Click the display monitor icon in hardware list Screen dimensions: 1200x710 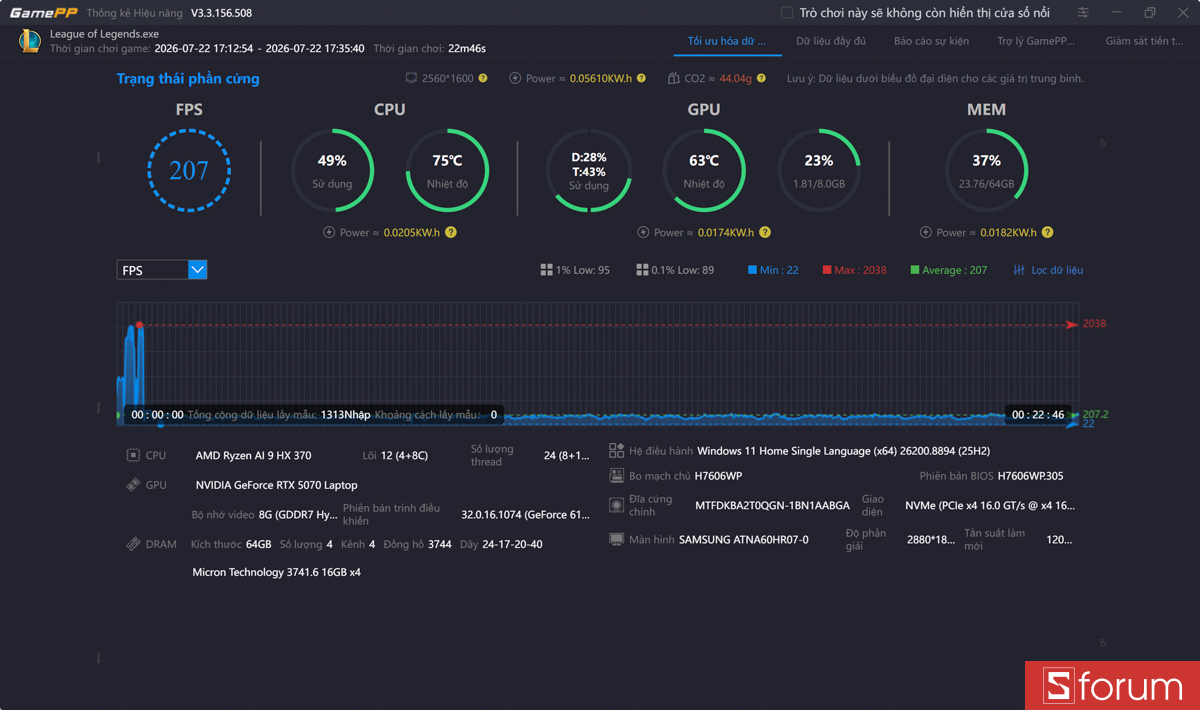coord(616,539)
